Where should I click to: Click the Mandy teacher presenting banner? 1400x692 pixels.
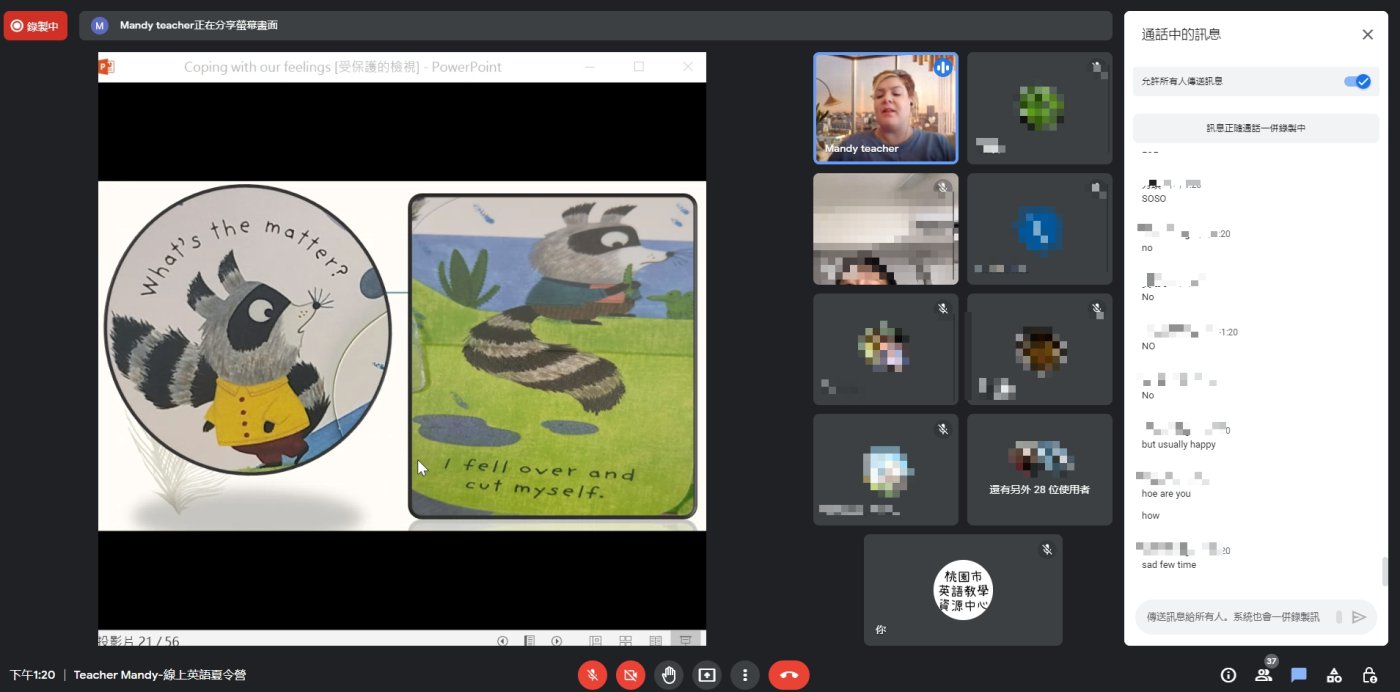595,26
